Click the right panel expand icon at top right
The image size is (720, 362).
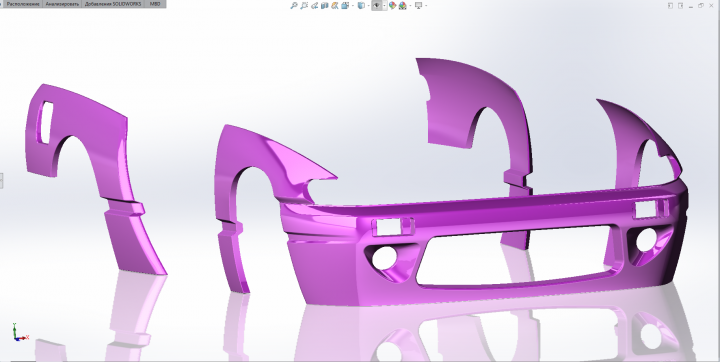(681, 6)
